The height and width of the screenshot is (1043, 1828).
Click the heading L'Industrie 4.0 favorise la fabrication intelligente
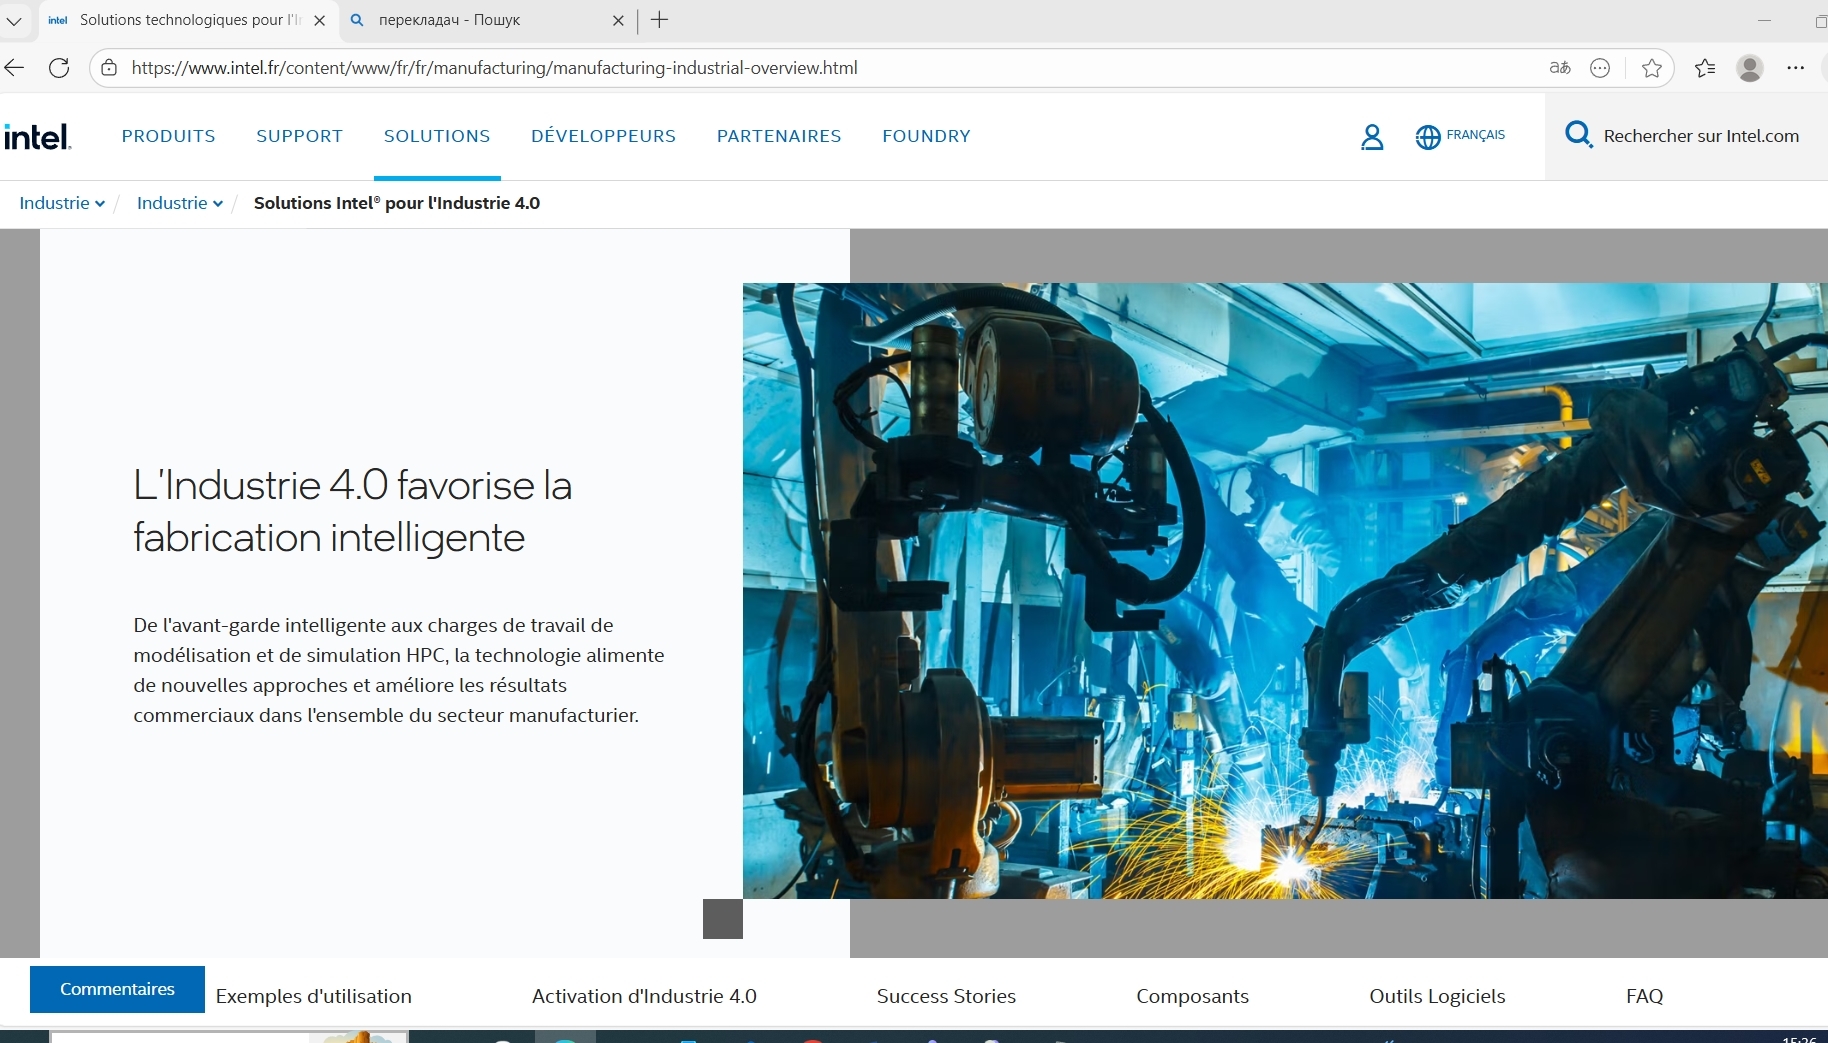coord(353,511)
